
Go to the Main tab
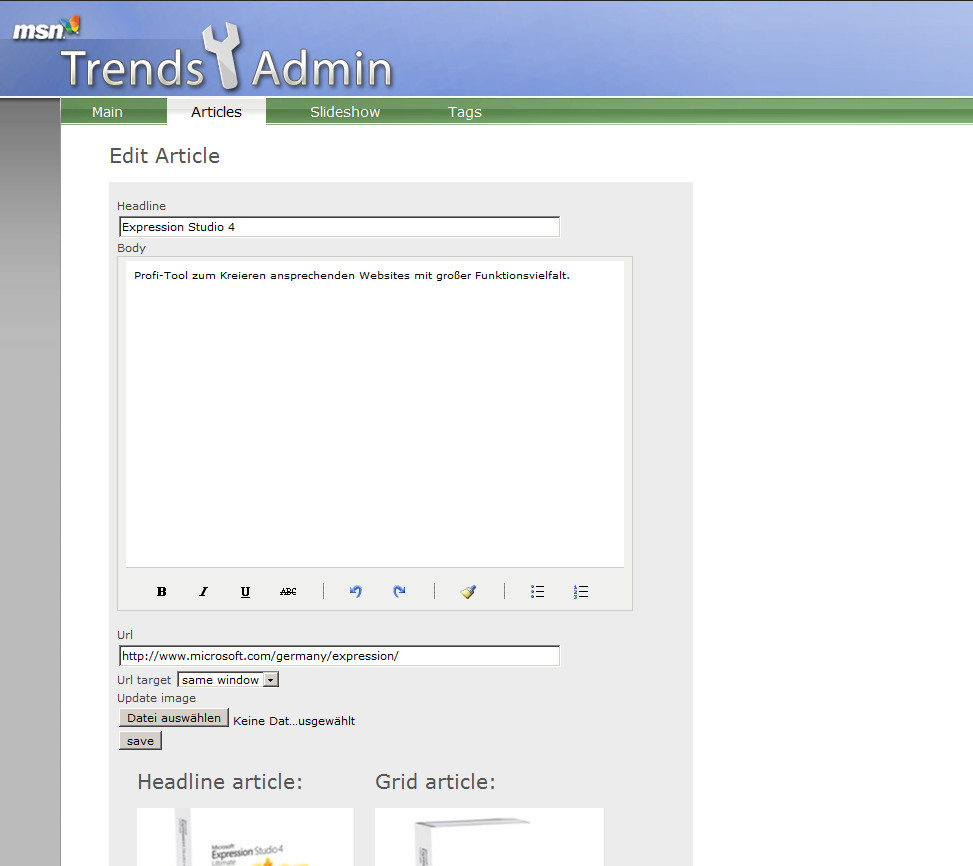coord(107,112)
